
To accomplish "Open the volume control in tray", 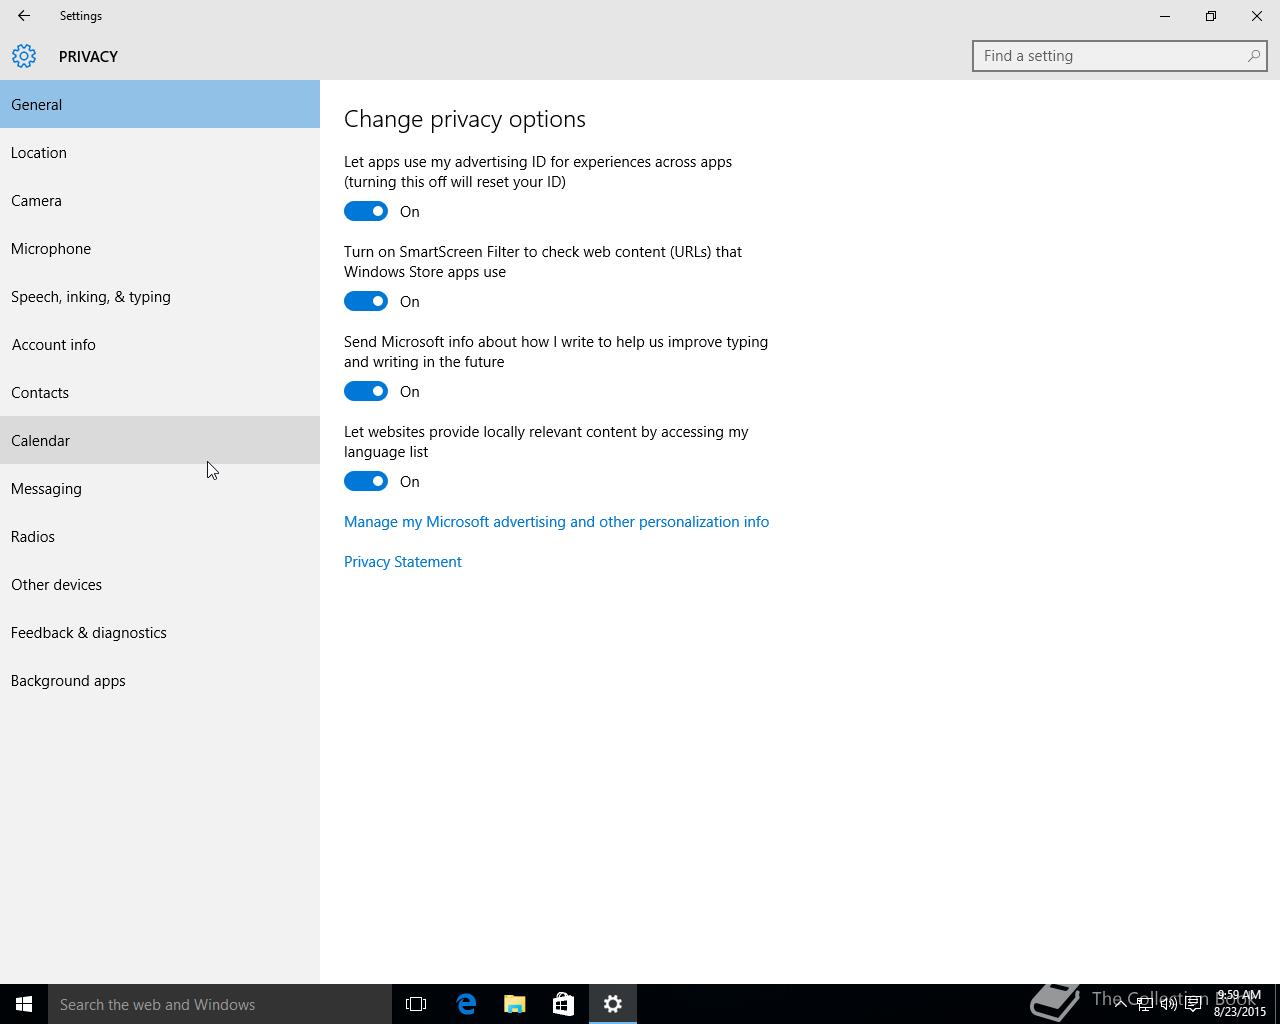I will 1168,1004.
